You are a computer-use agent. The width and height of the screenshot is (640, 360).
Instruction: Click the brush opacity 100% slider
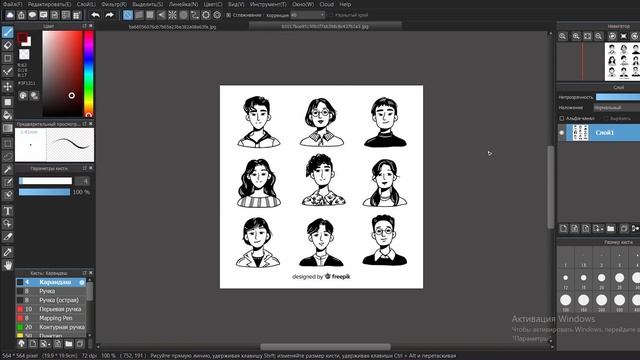point(44,192)
